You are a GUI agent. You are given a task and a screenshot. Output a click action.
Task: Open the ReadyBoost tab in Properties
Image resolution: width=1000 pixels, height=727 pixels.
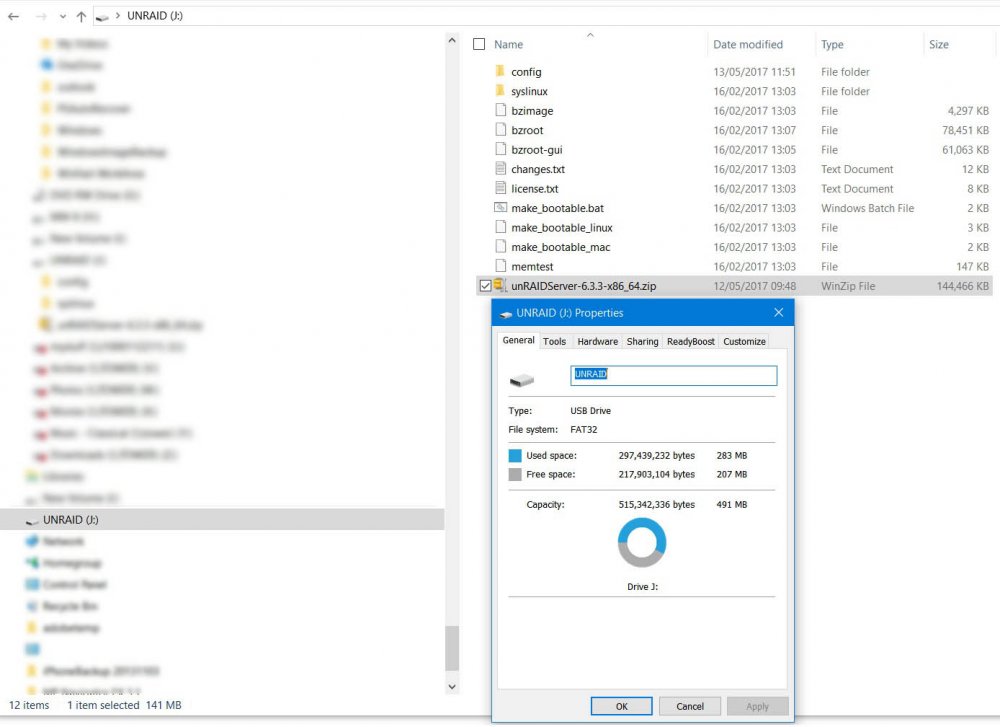tap(691, 341)
